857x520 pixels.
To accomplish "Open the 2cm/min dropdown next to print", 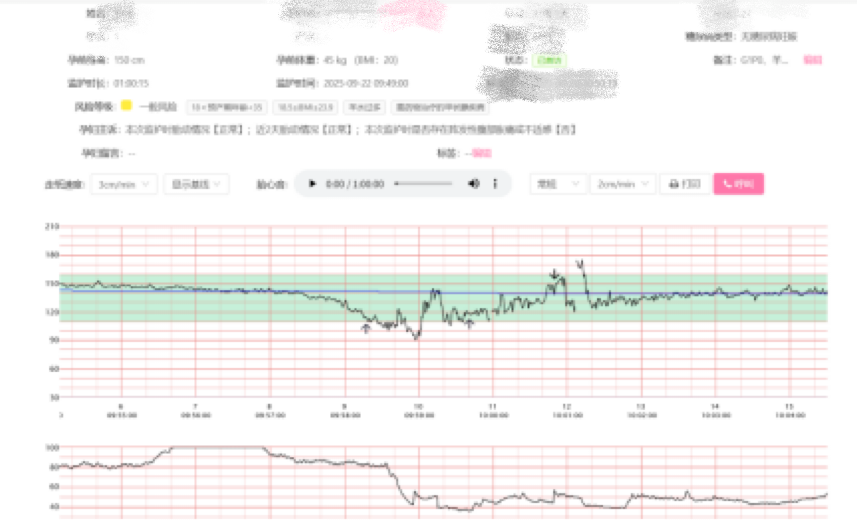I will point(622,184).
